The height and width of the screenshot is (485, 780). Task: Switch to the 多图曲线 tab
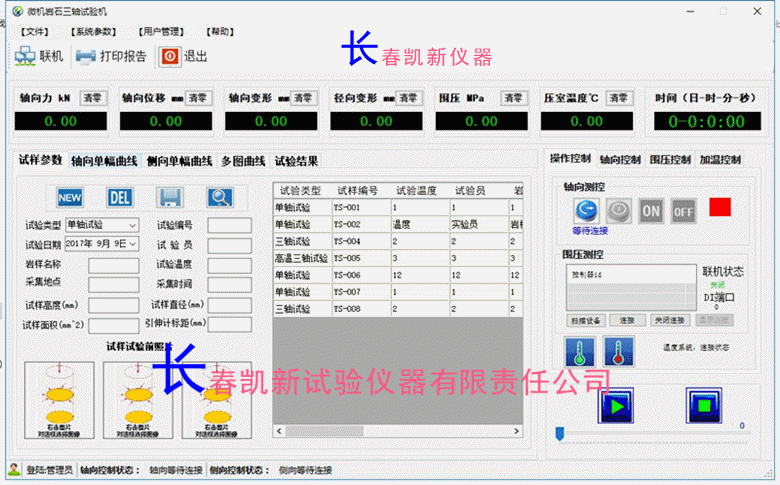click(243, 161)
